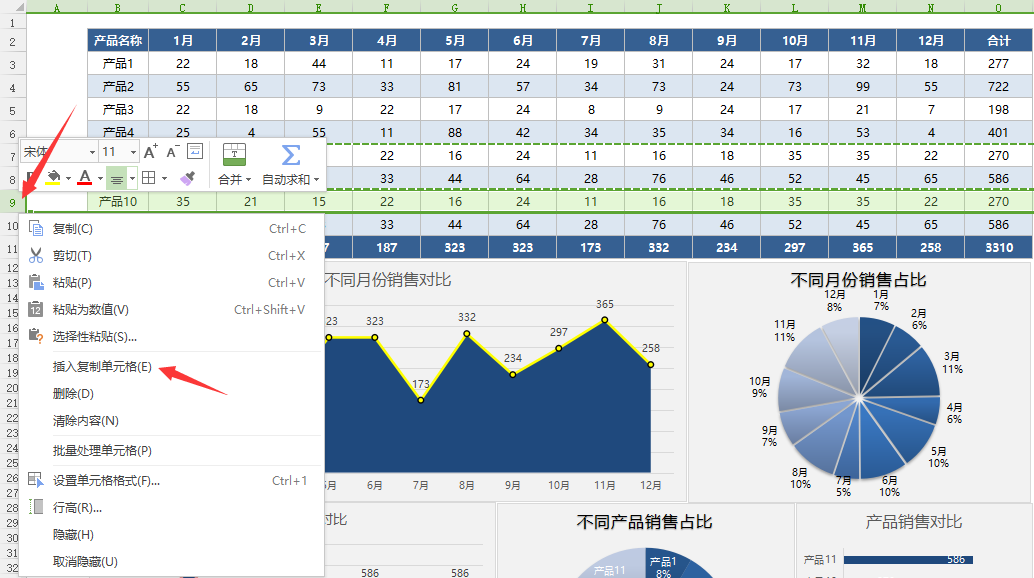The image size is (1034, 578).
Task: Click the center alignment icon
Action: pos(116,179)
